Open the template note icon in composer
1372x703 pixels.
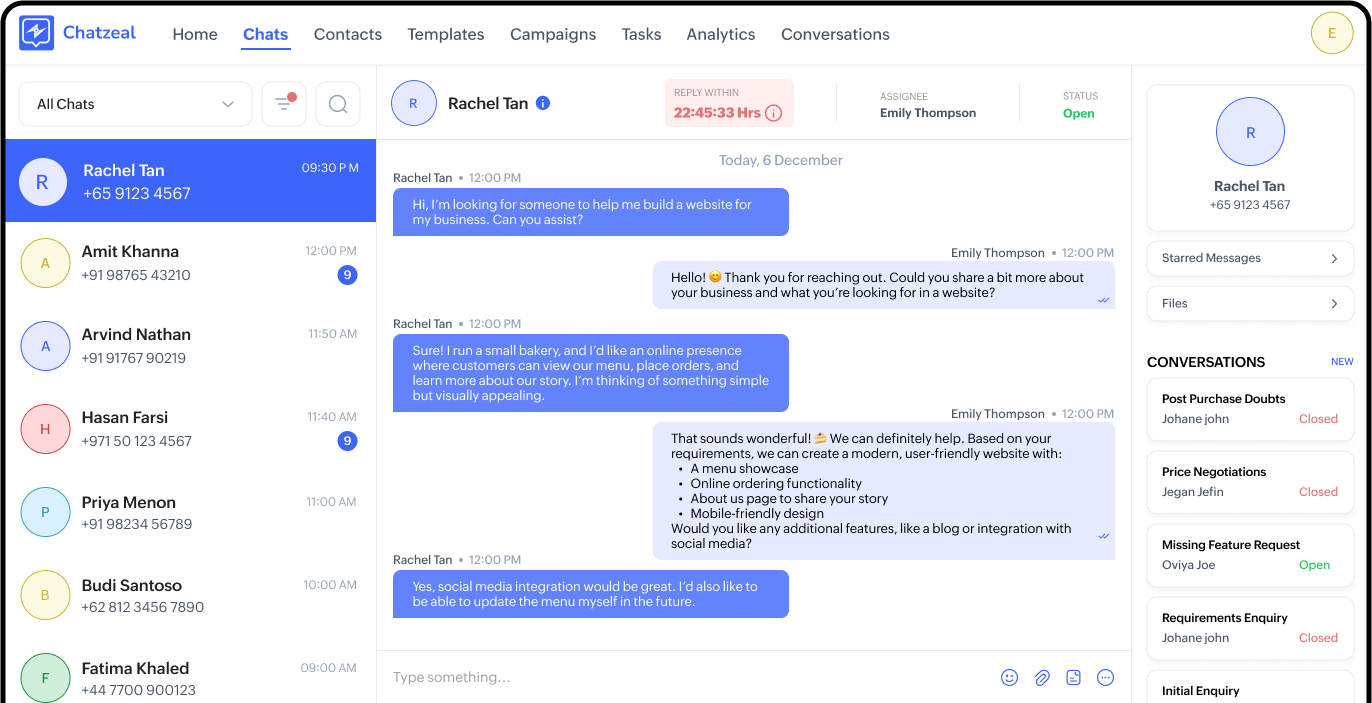coord(1074,677)
